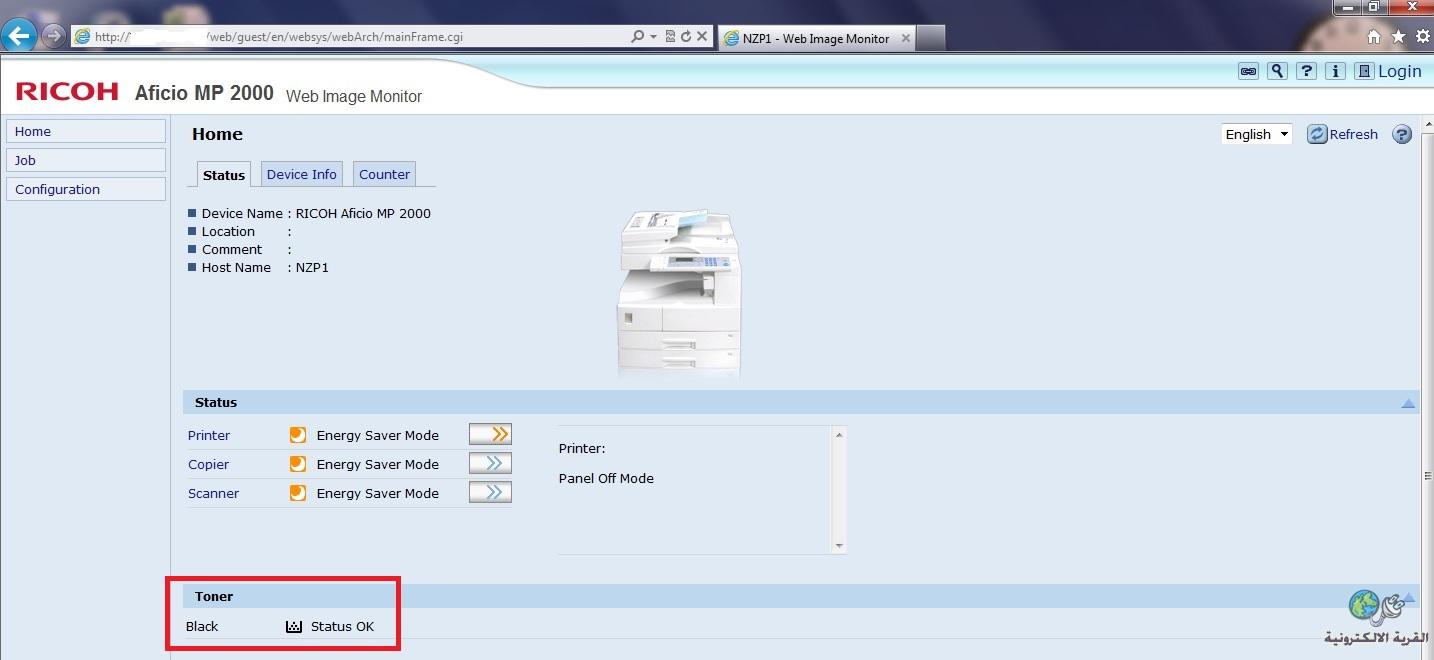Click the Host Name NZP1 value
The height and width of the screenshot is (660, 1434).
tap(312, 267)
